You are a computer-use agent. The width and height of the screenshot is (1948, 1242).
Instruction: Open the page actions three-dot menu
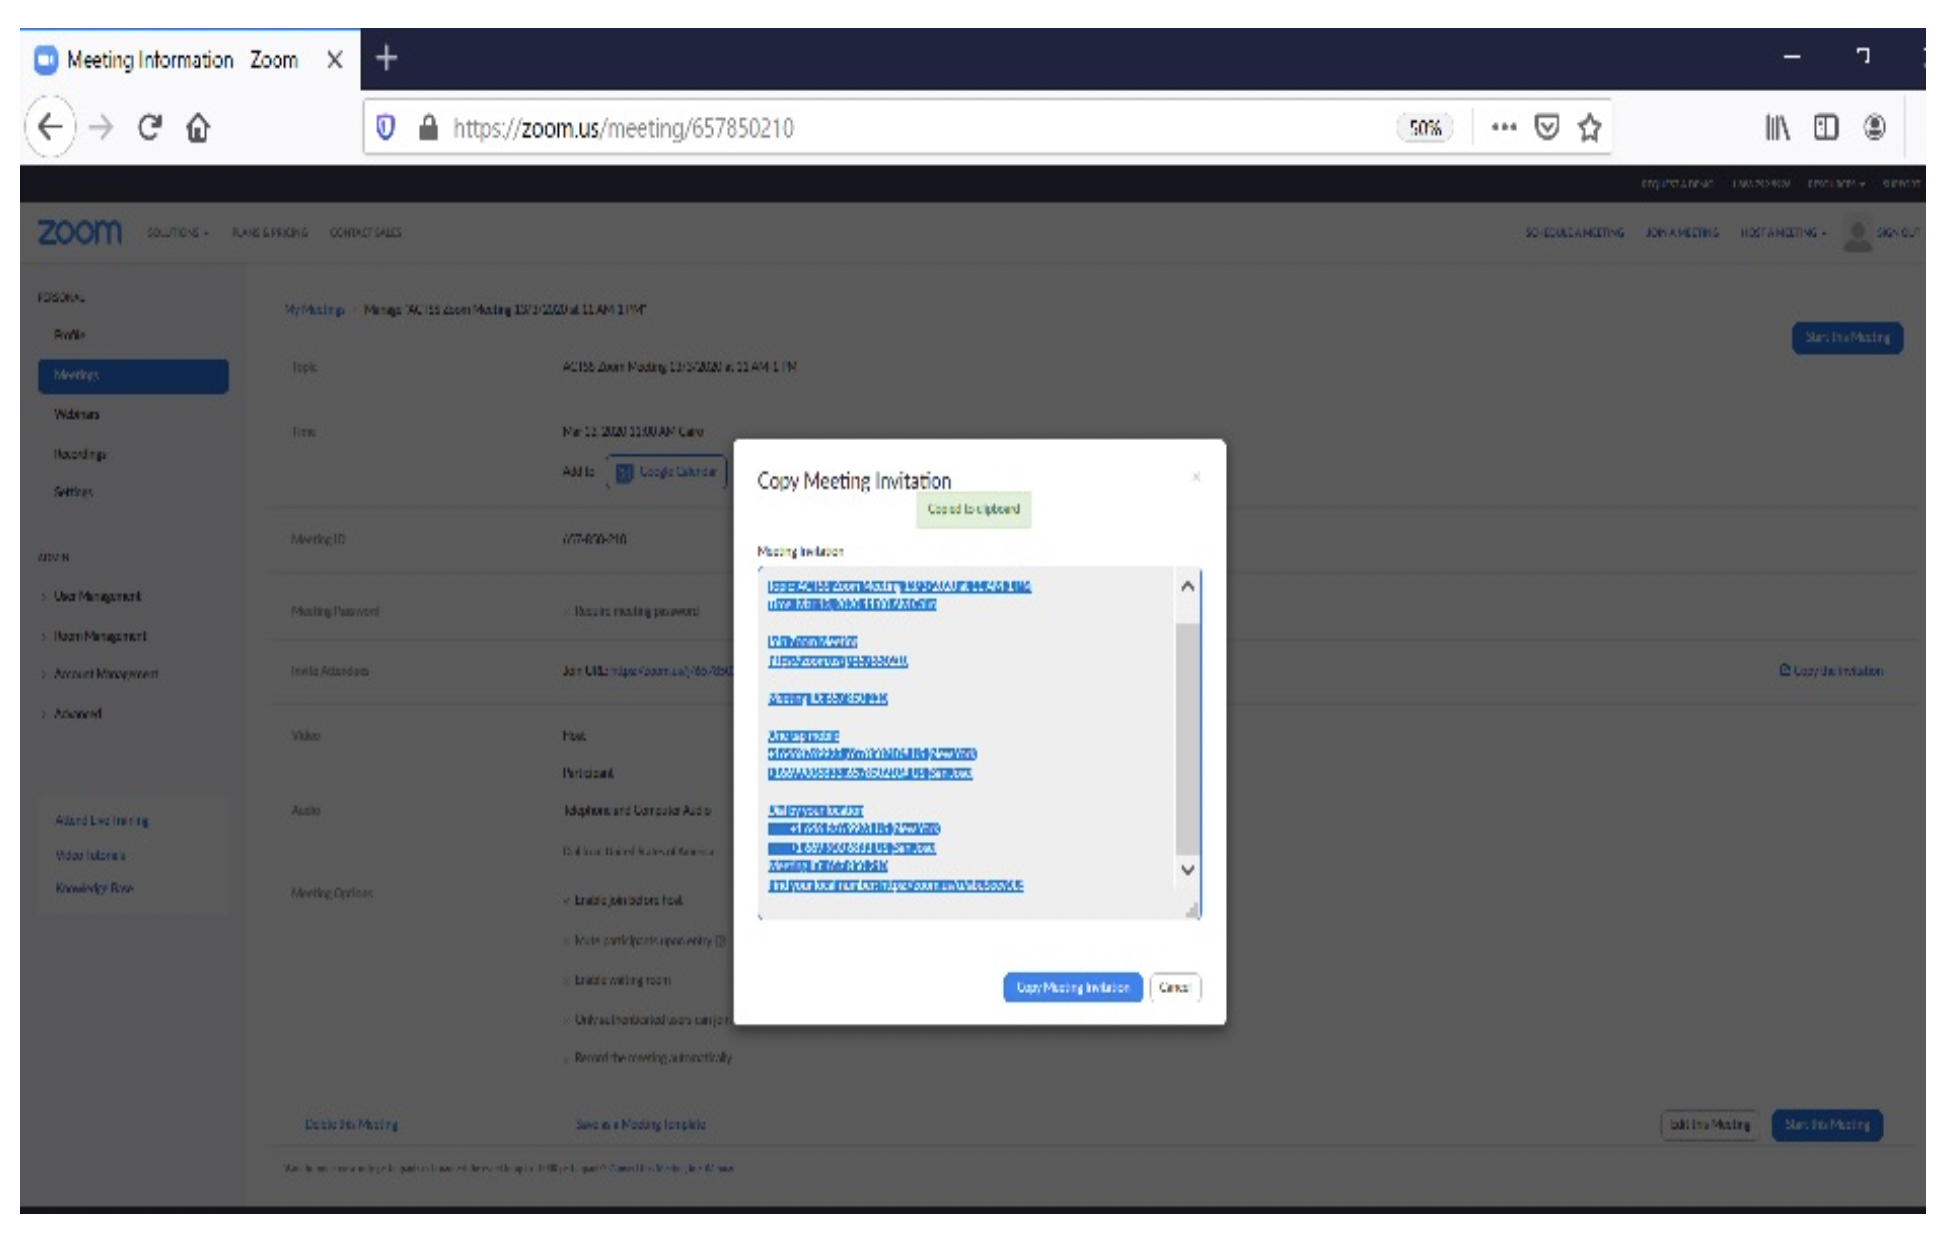(x=1503, y=127)
